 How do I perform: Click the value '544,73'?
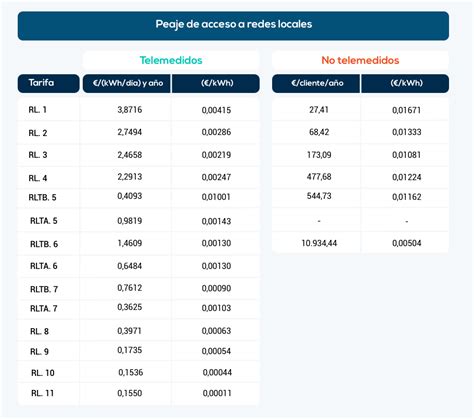point(319,196)
